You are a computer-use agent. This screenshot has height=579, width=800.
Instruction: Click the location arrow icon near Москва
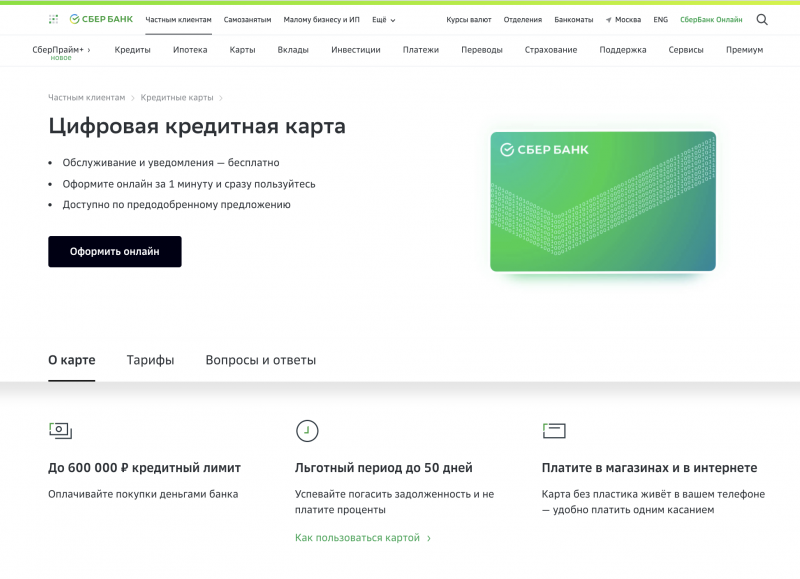(x=609, y=20)
